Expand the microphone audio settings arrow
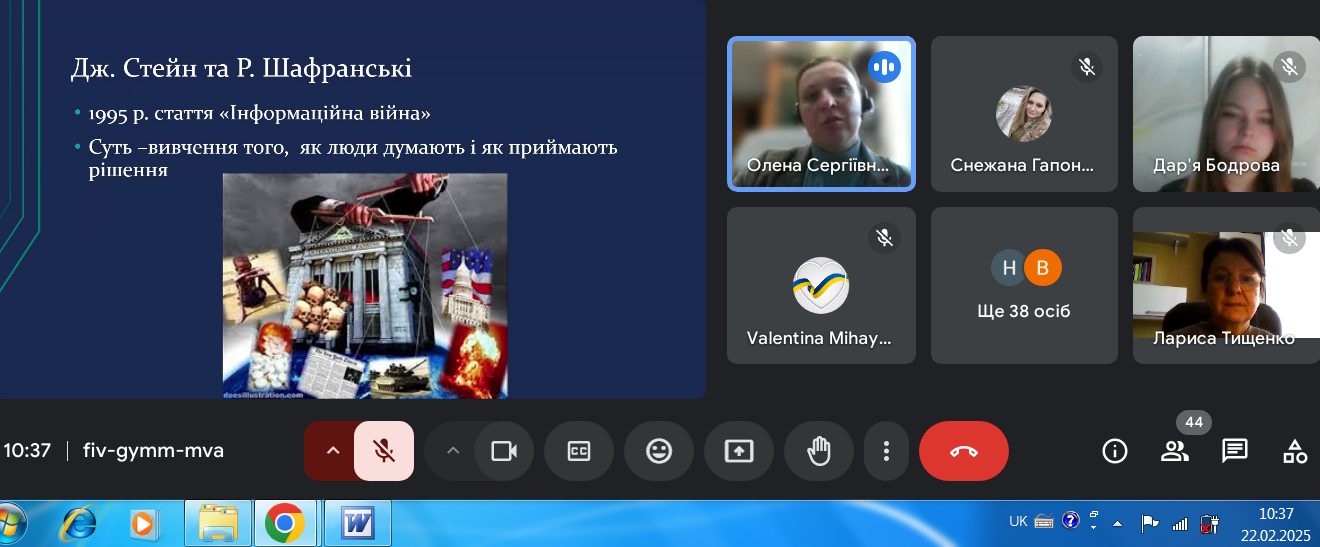 [x=333, y=451]
